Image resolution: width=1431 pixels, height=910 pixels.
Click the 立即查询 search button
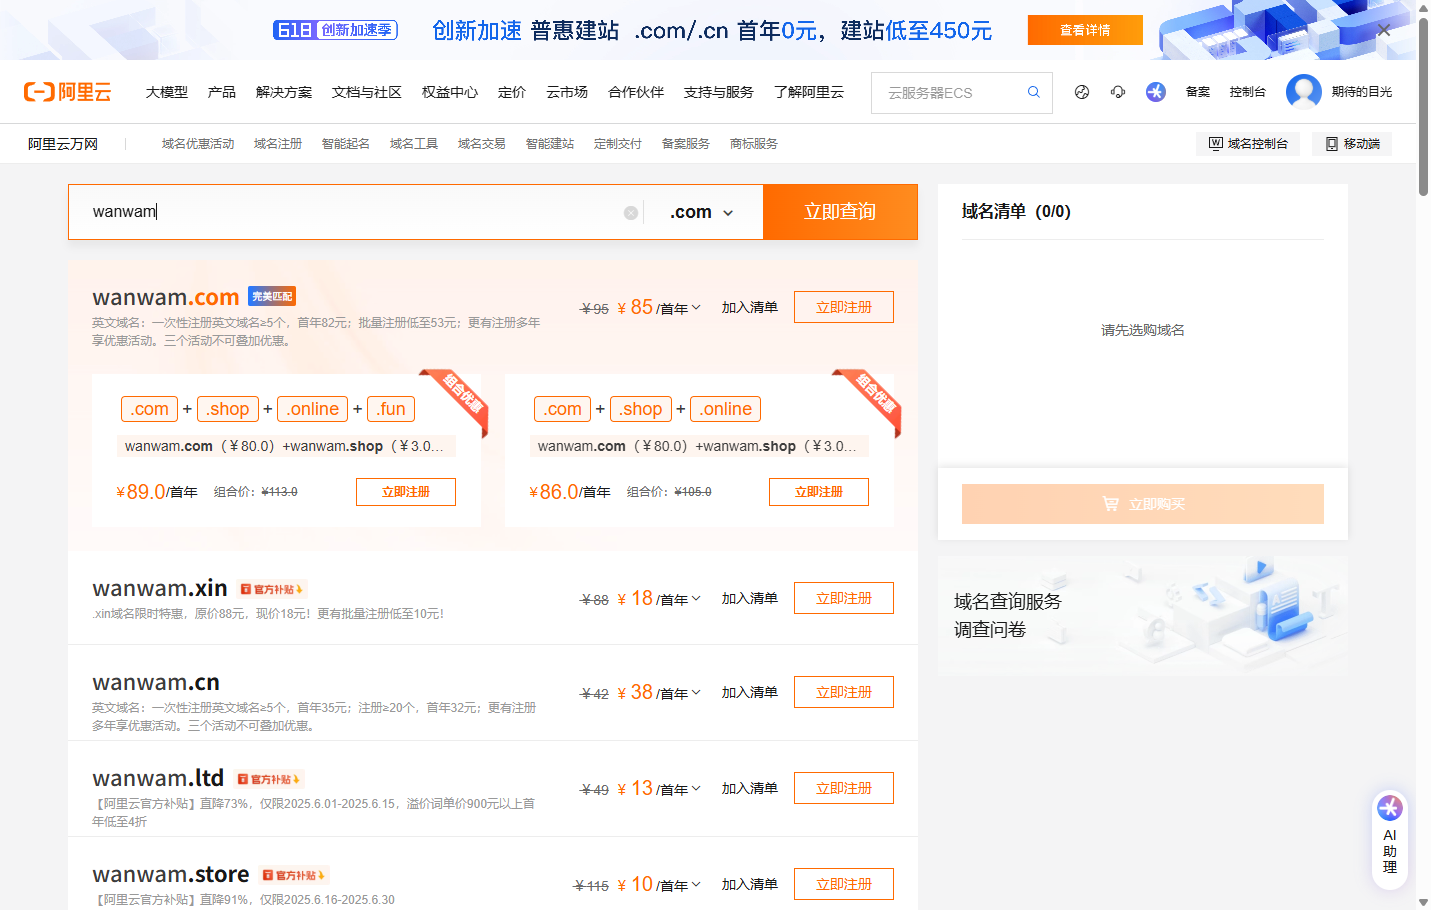pyautogui.click(x=840, y=212)
